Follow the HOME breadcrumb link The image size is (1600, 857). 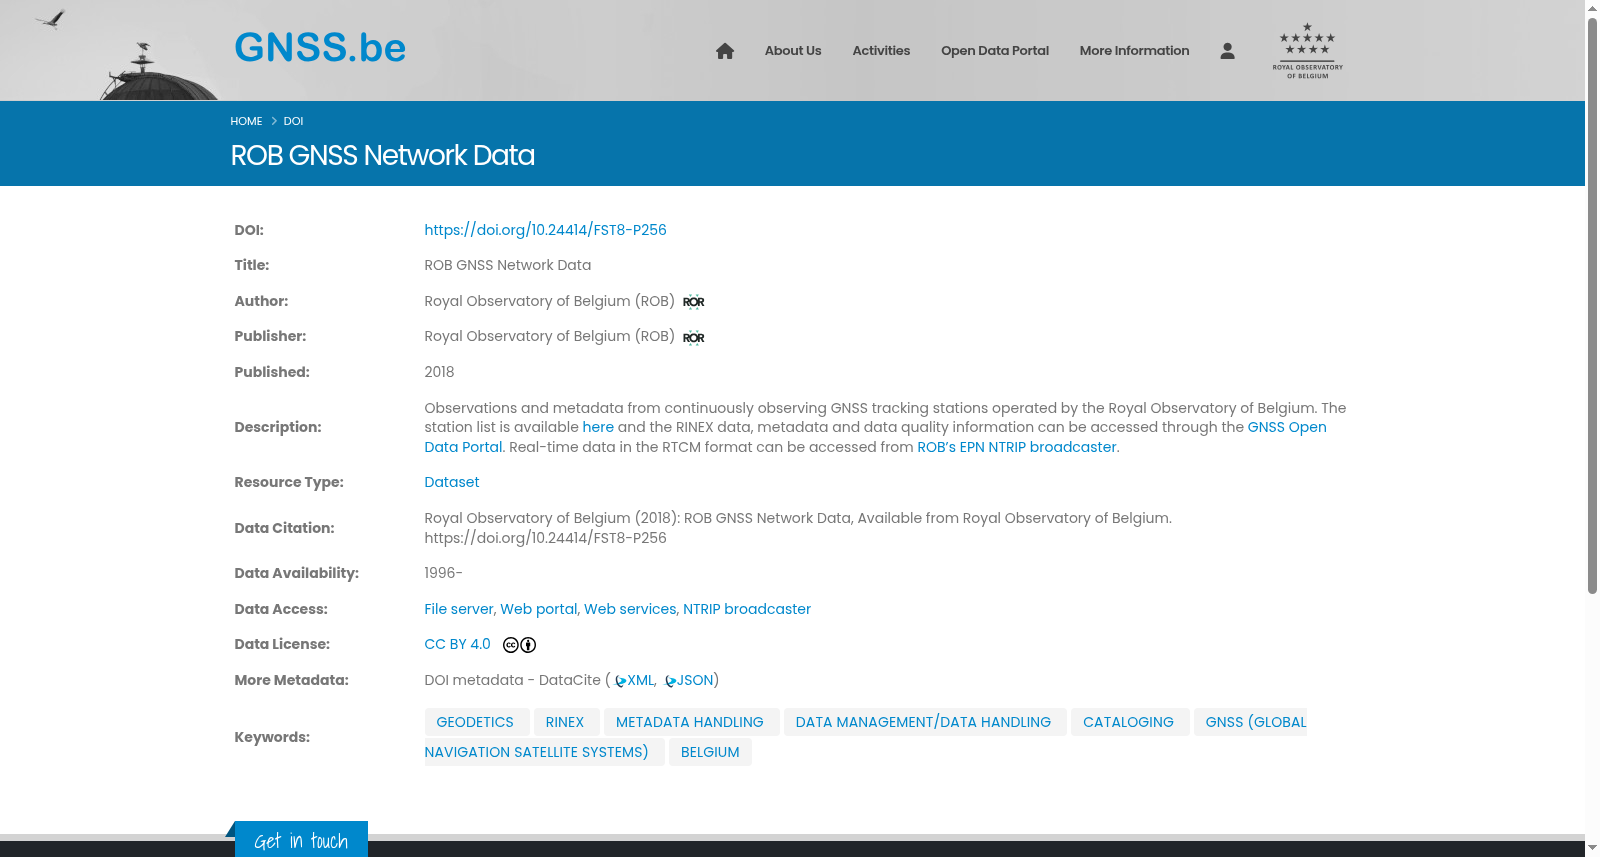pyautogui.click(x=246, y=121)
